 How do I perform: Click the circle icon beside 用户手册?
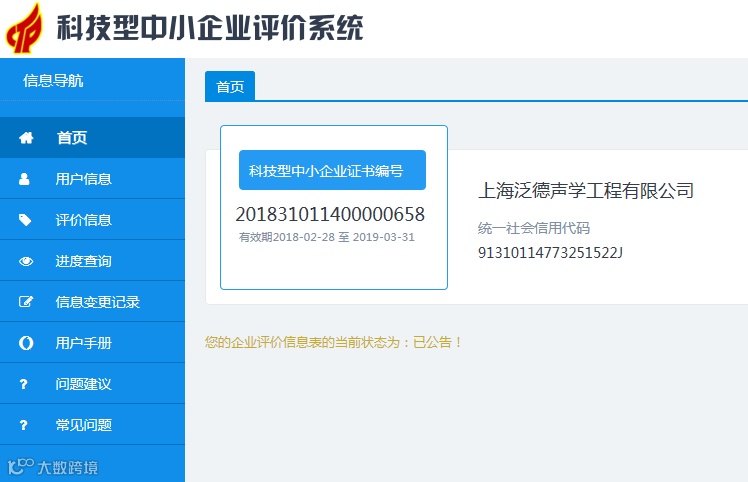(26, 343)
